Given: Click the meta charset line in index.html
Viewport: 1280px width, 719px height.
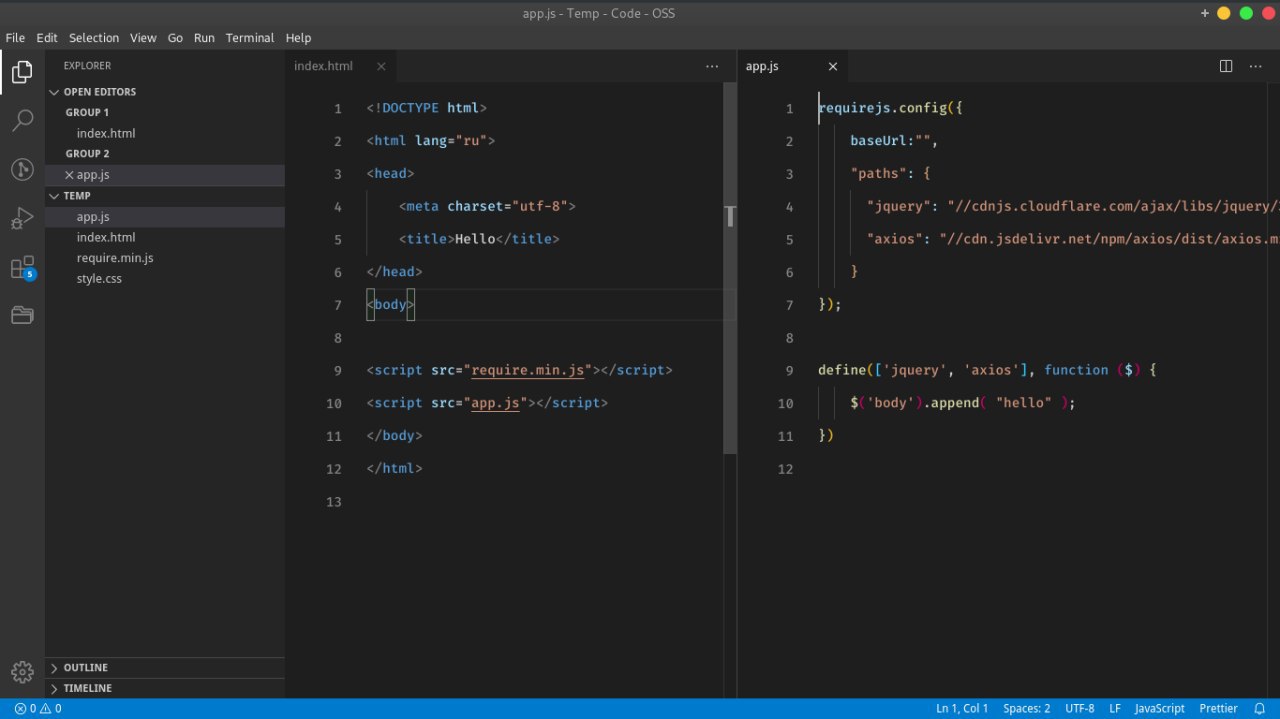Looking at the screenshot, I should coord(487,206).
